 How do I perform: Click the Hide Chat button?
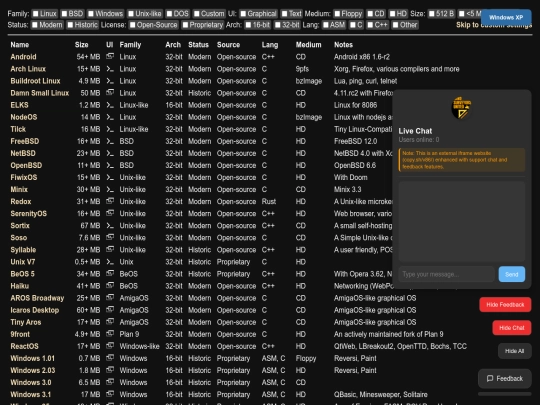pyautogui.click(x=512, y=328)
